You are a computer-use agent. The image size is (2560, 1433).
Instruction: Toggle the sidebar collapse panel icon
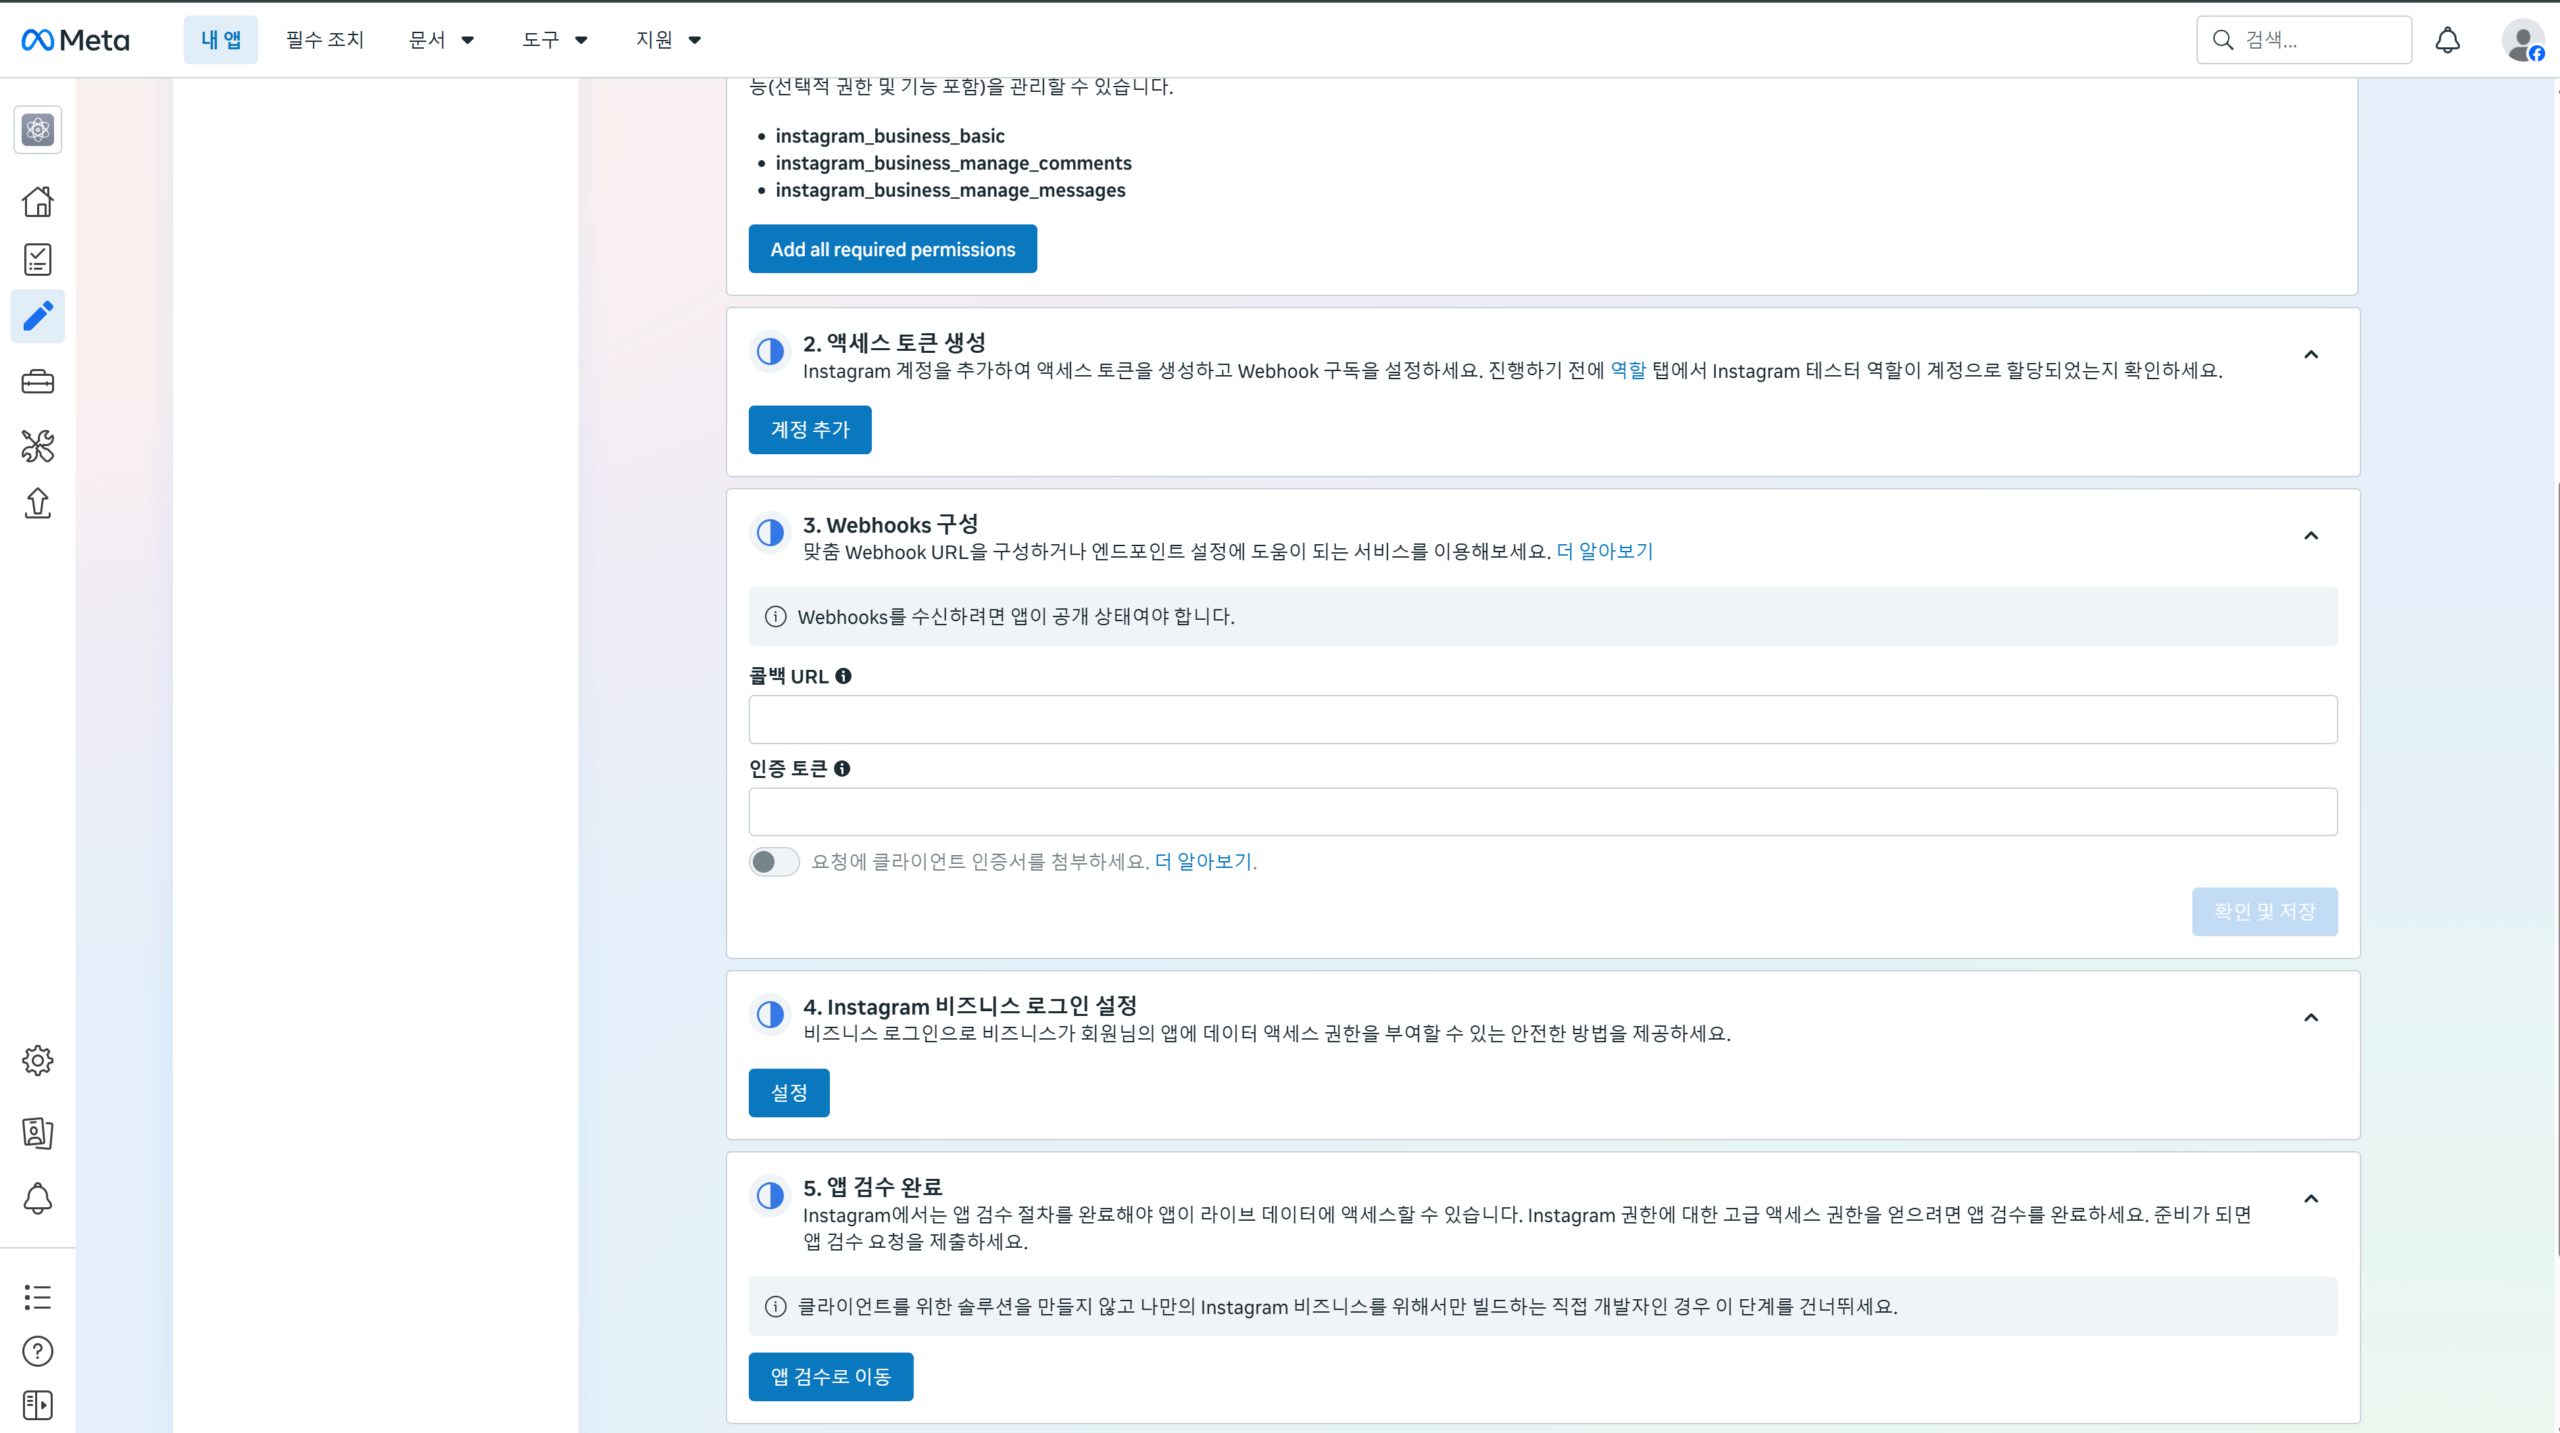38,1405
